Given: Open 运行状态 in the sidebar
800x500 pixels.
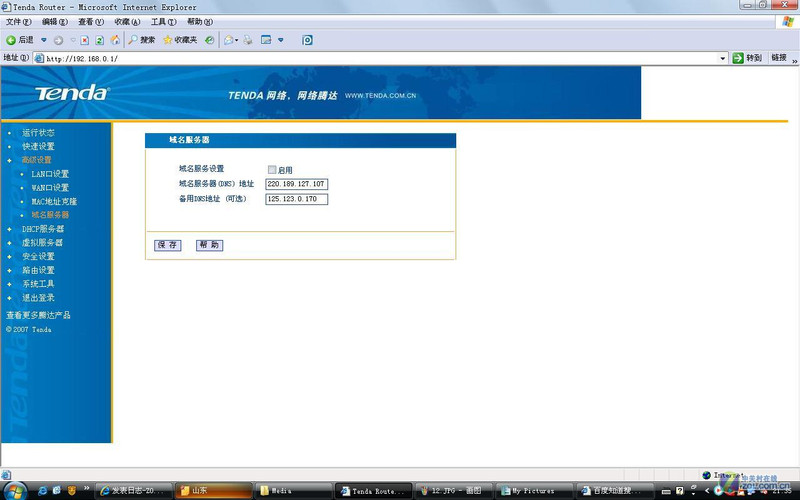Looking at the screenshot, I should [x=38, y=133].
